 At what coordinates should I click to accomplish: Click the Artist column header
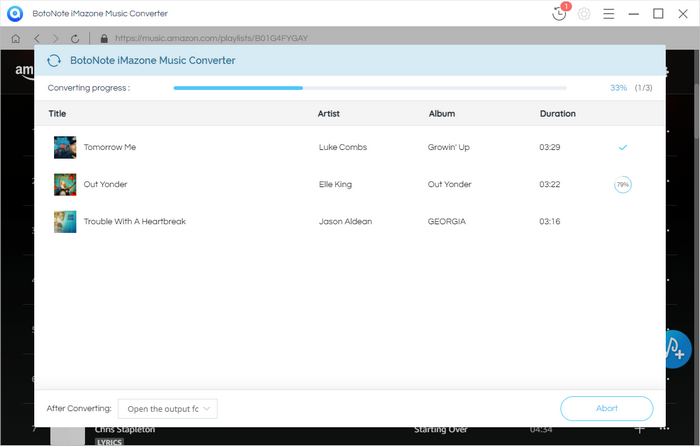(329, 113)
